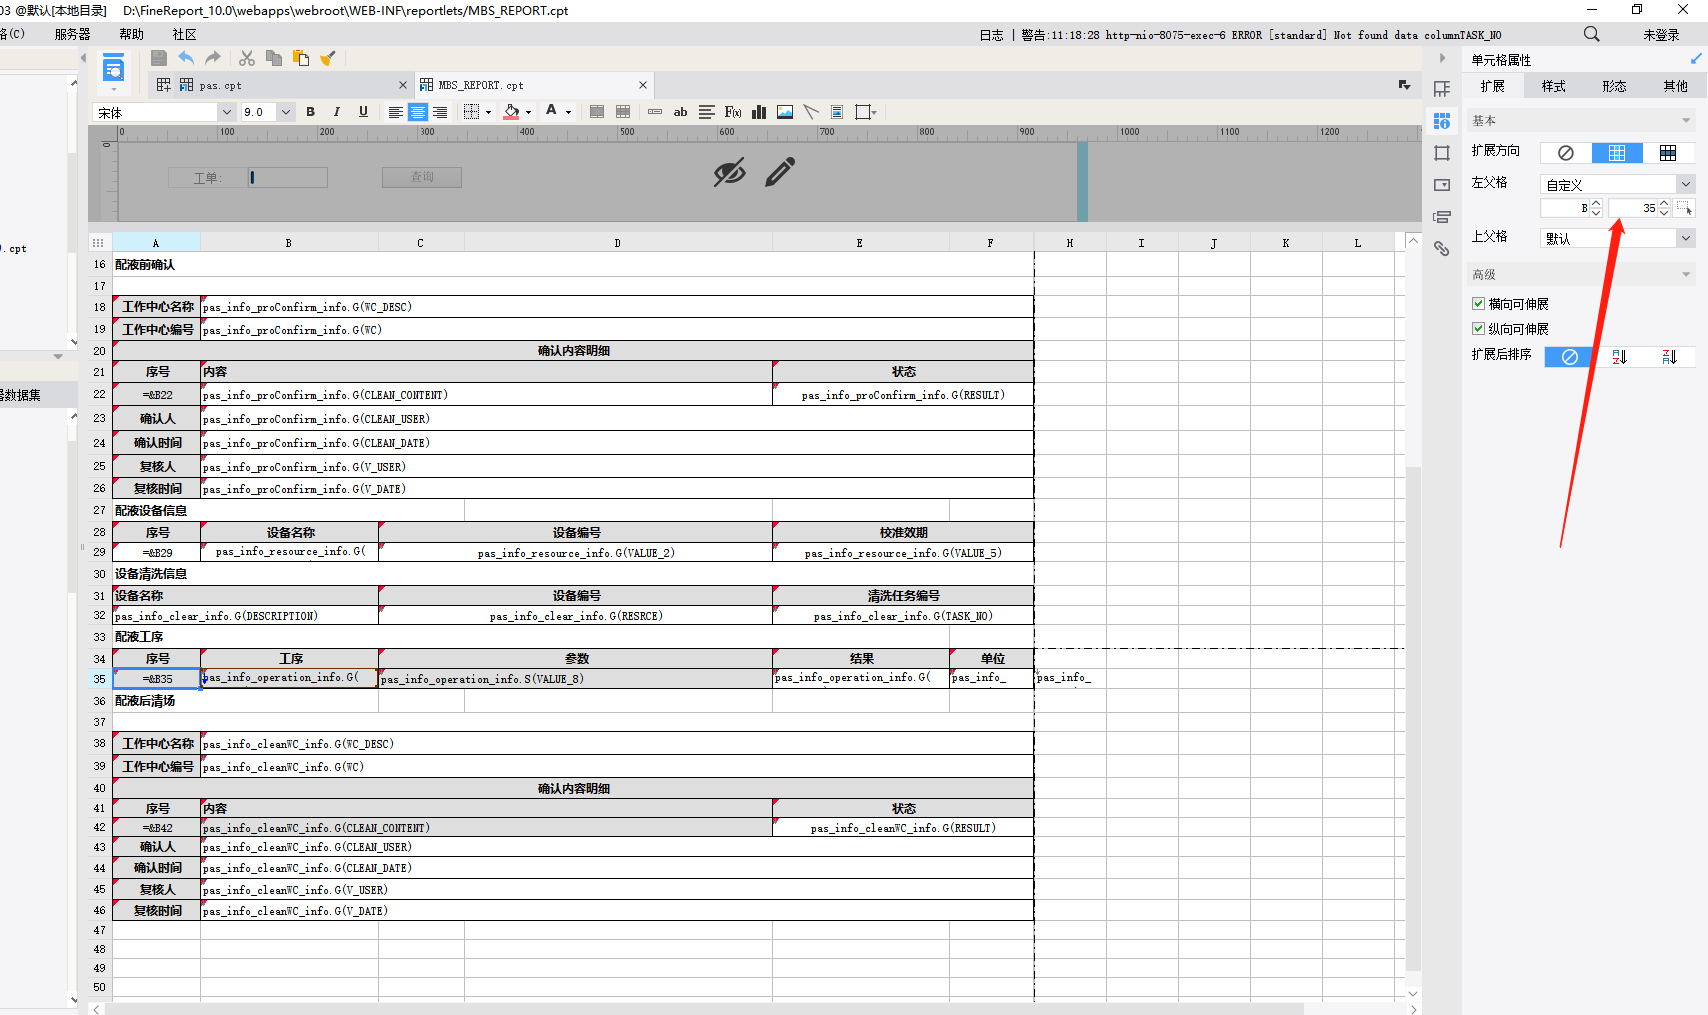
Task: Open the hyperlink panel icon
Action: (x=1441, y=249)
